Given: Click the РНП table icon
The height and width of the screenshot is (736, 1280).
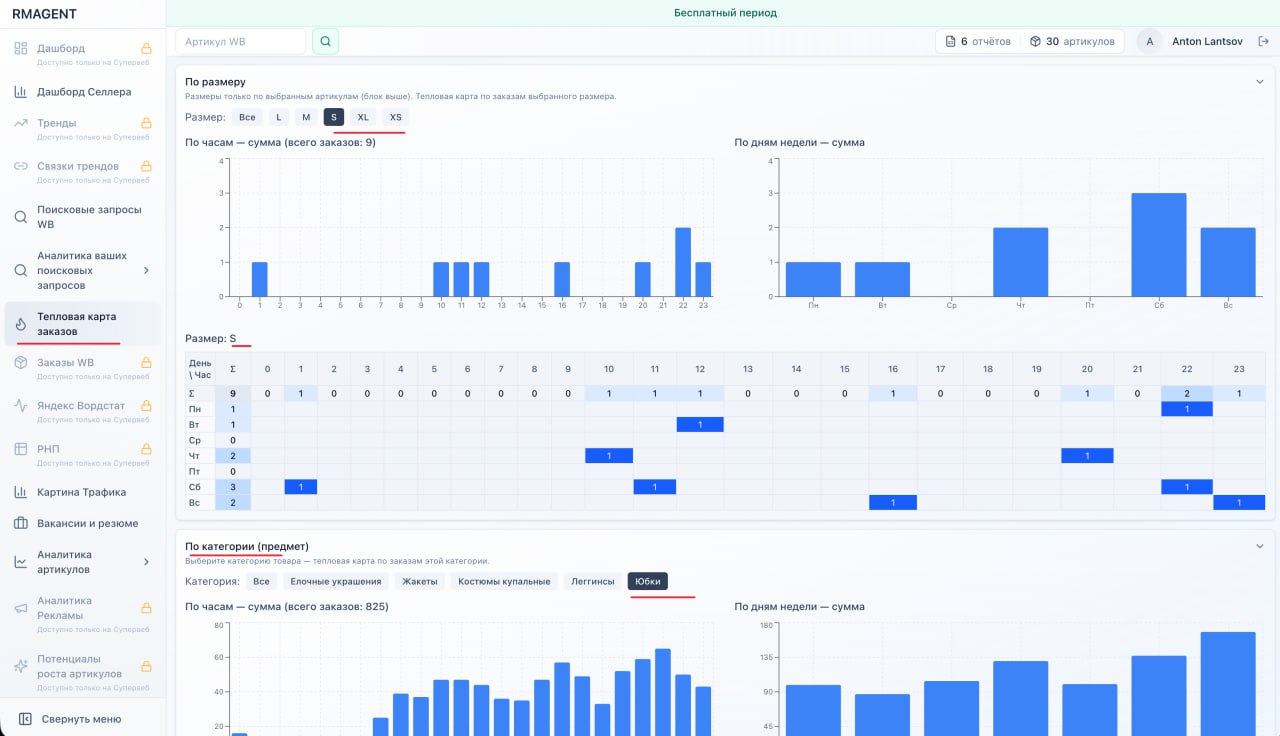Looking at the screenshot, I should pos(20,449).
